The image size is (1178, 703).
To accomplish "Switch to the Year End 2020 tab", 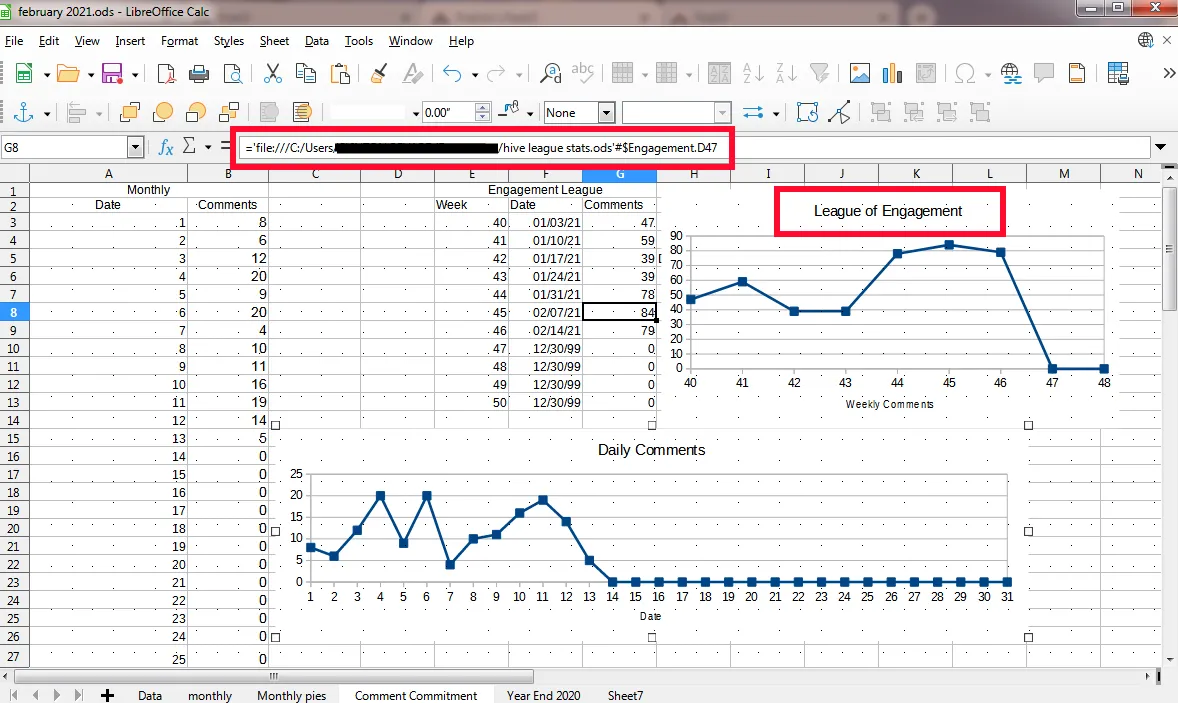I will pos(543,695).
